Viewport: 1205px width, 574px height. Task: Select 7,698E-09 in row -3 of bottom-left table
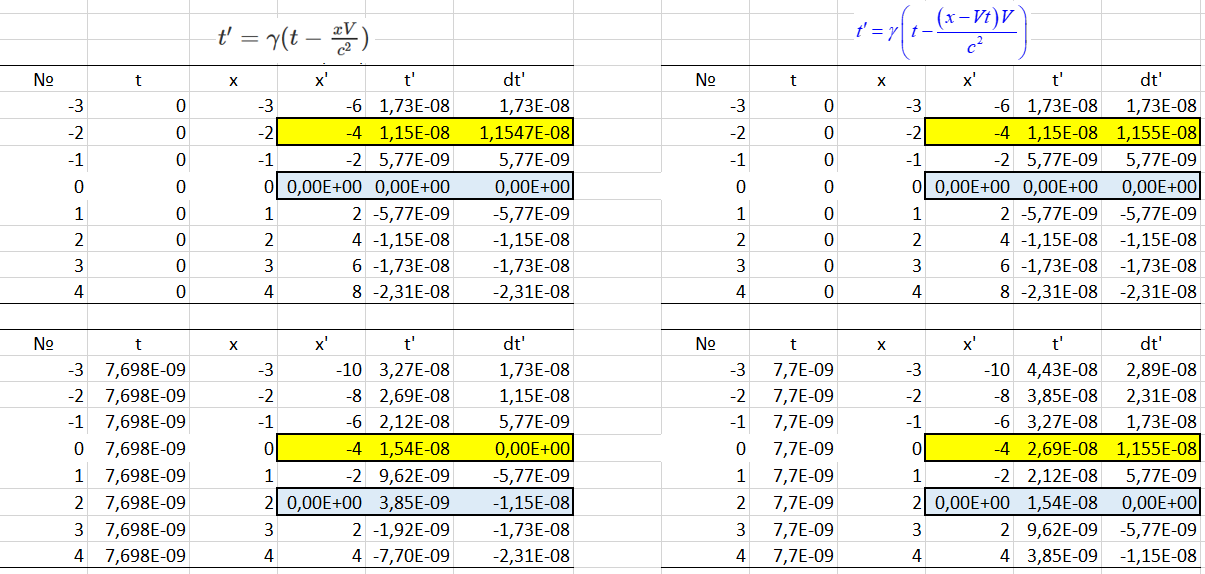(x=145, y=370)
